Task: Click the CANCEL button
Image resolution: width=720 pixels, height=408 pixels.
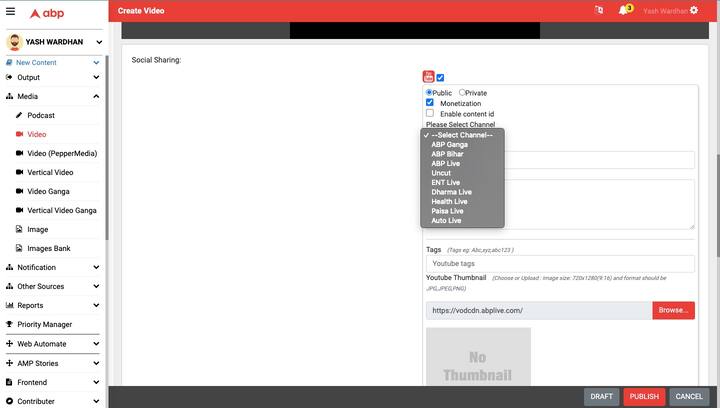Action: pos(689,397)
